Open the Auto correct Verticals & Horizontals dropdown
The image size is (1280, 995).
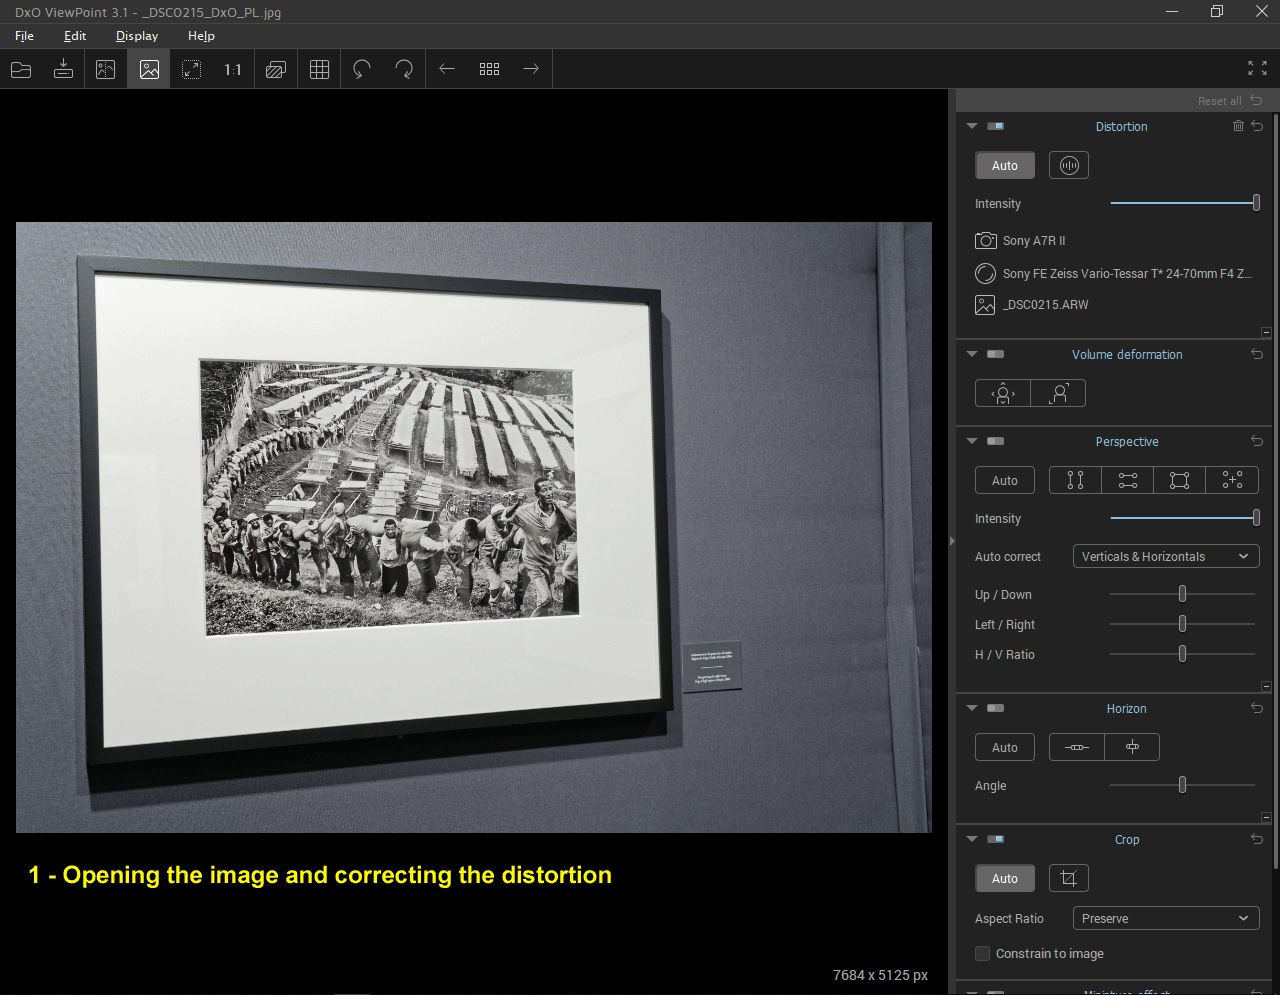[1165, 556]
